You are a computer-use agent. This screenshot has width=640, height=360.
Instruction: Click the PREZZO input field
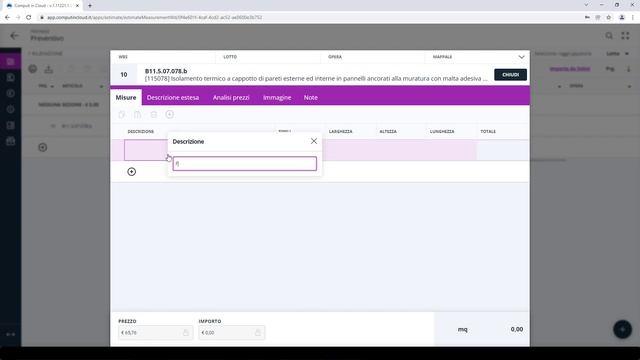155,333
